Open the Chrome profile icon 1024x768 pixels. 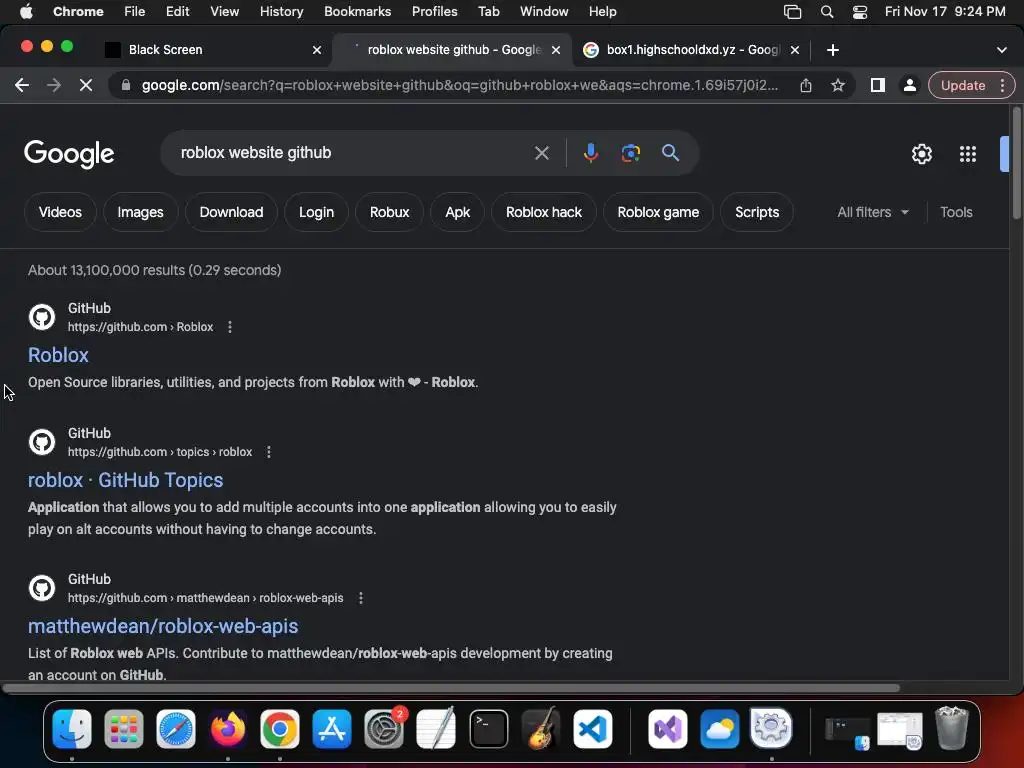909,86
